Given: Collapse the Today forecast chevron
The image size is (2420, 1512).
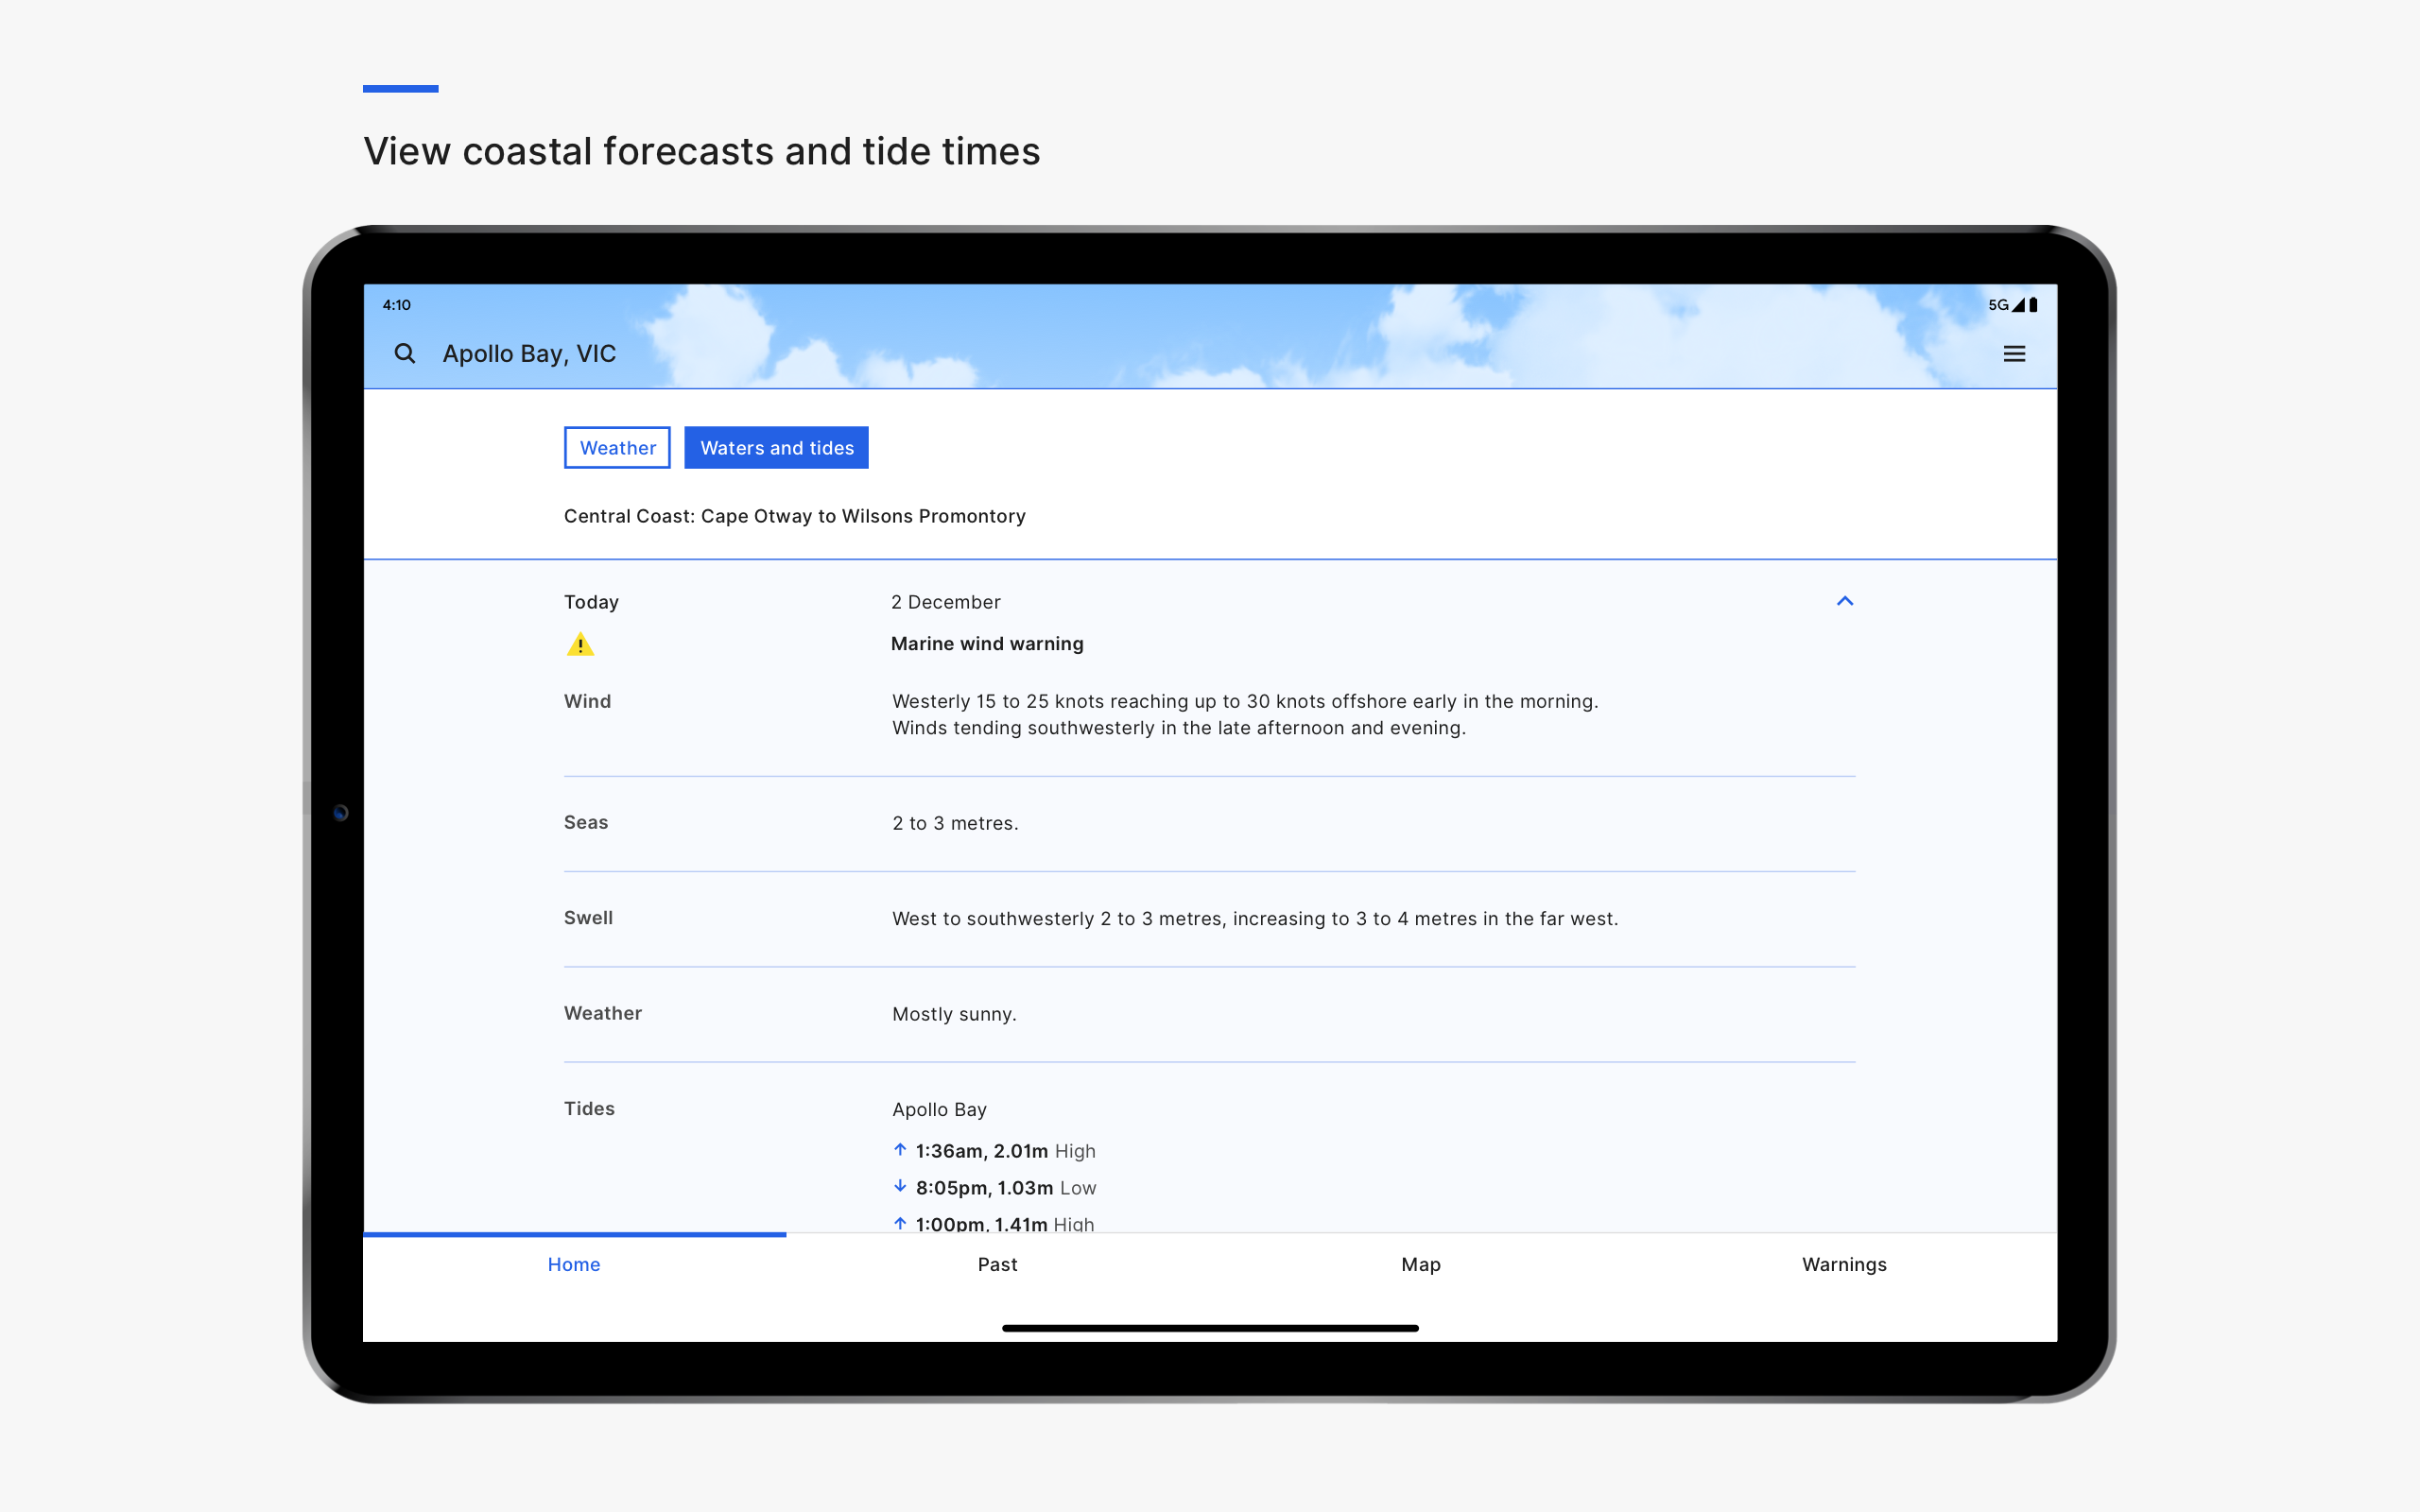Looking at the screenshot, I should [x=1845, y=601].
